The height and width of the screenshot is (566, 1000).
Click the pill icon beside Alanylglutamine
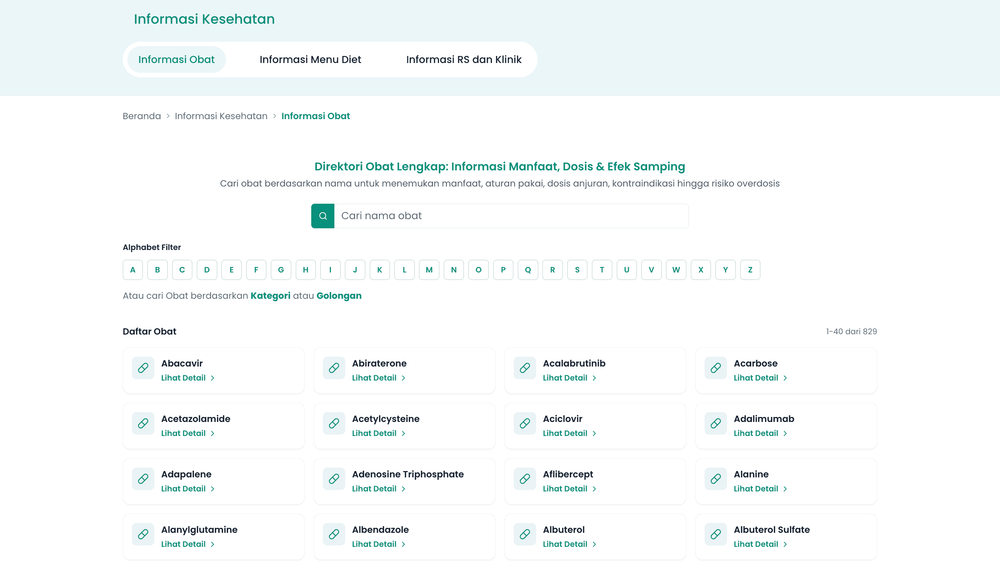143,535
